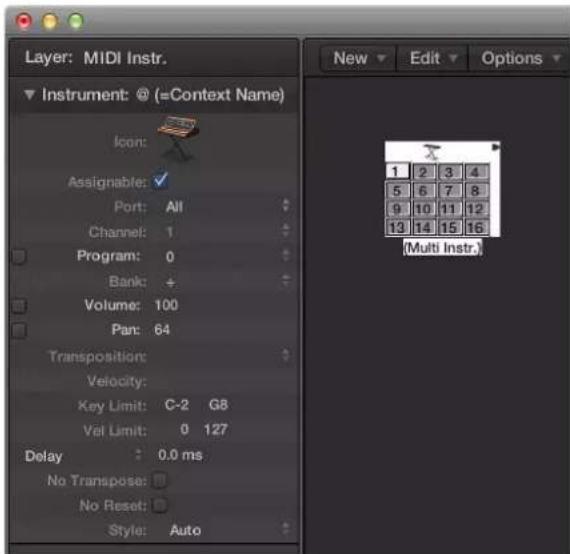Click the Style value Auto
570x554 pixels.
(x=185, y=530)
